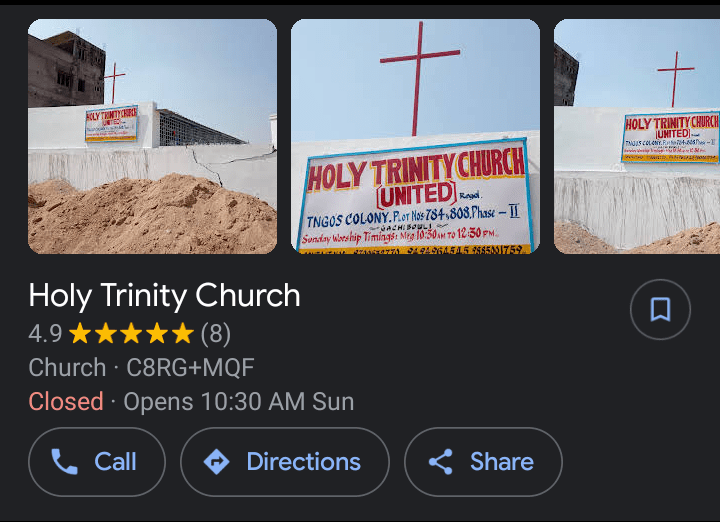
Task: Click the 4.9 rating number
Action: click(45, 333)
